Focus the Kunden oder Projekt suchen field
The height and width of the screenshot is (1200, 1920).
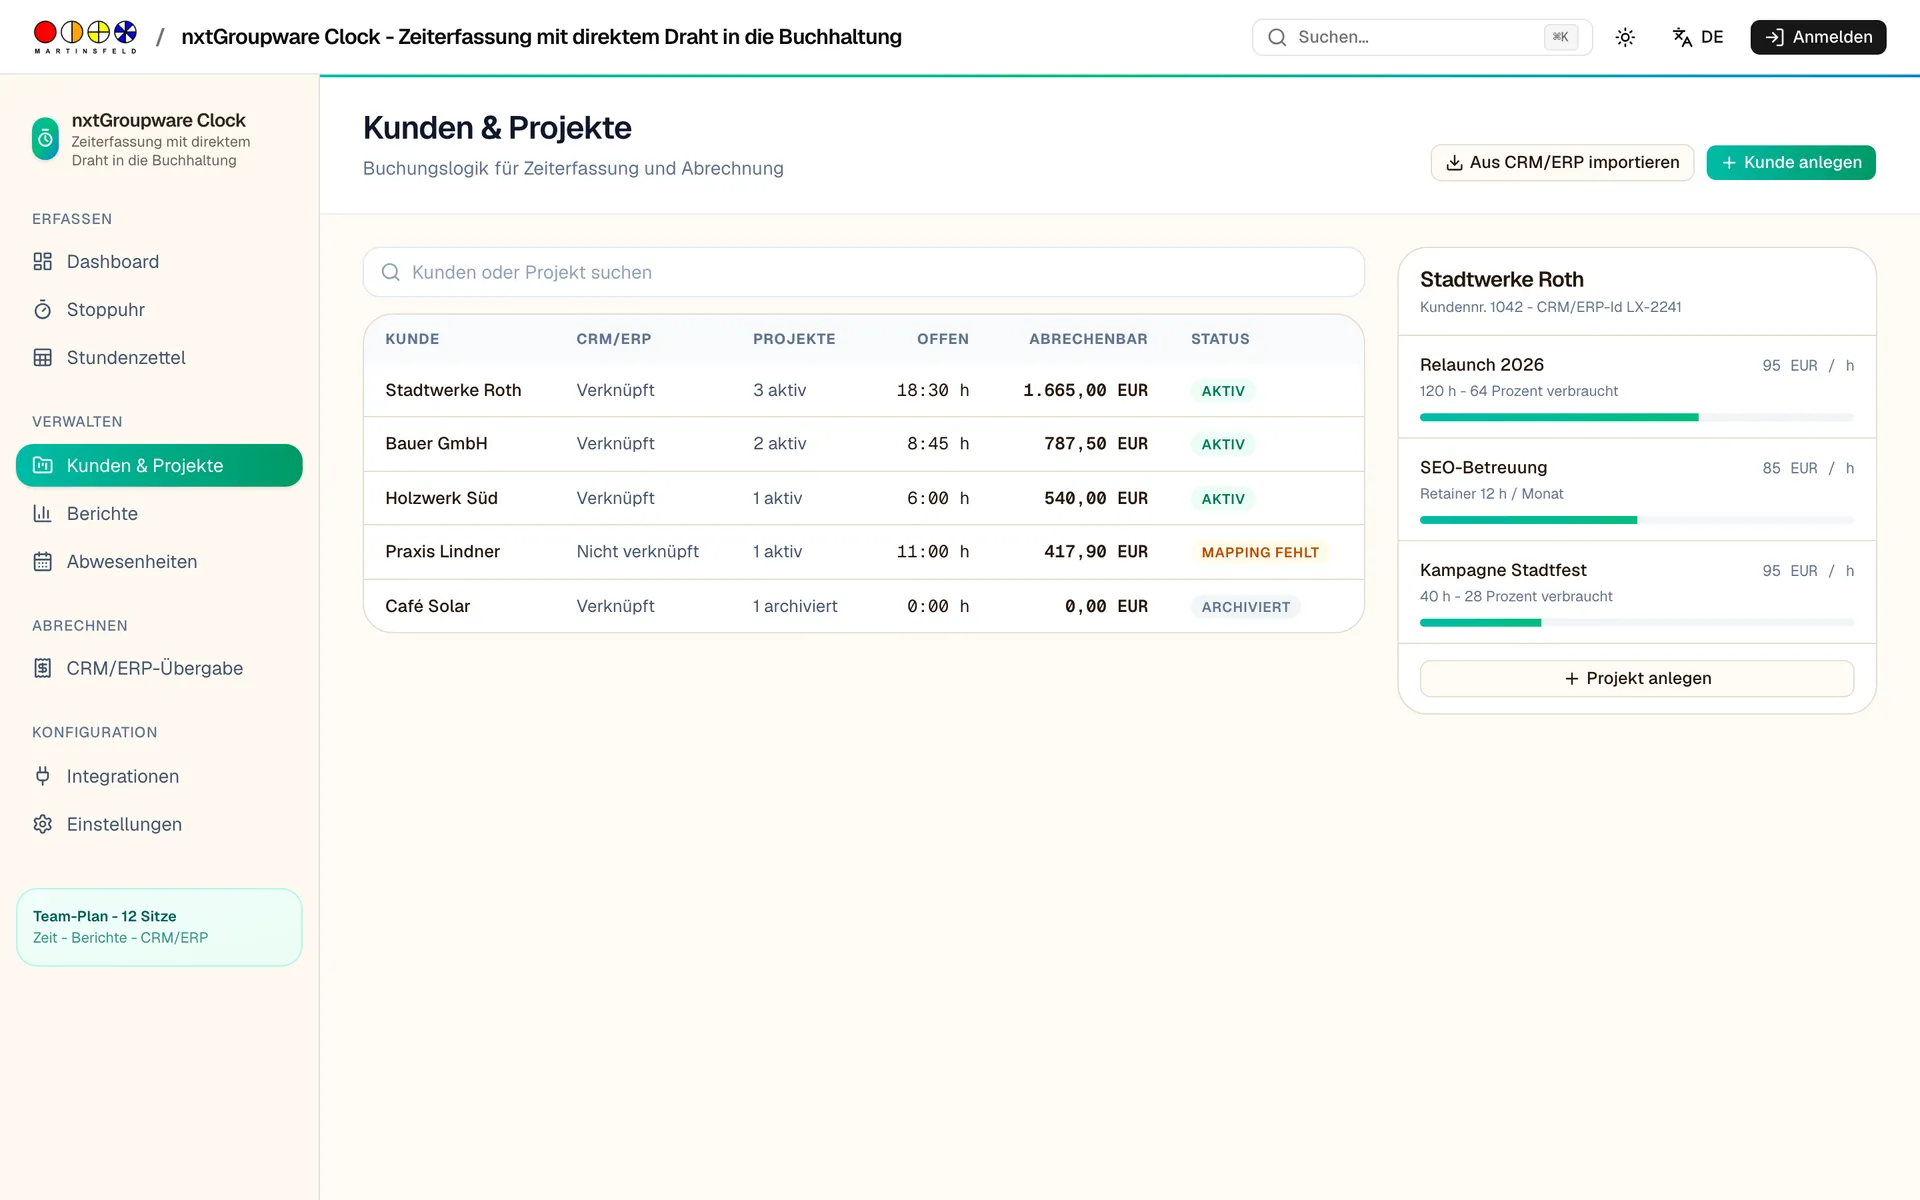coord(863,272)
